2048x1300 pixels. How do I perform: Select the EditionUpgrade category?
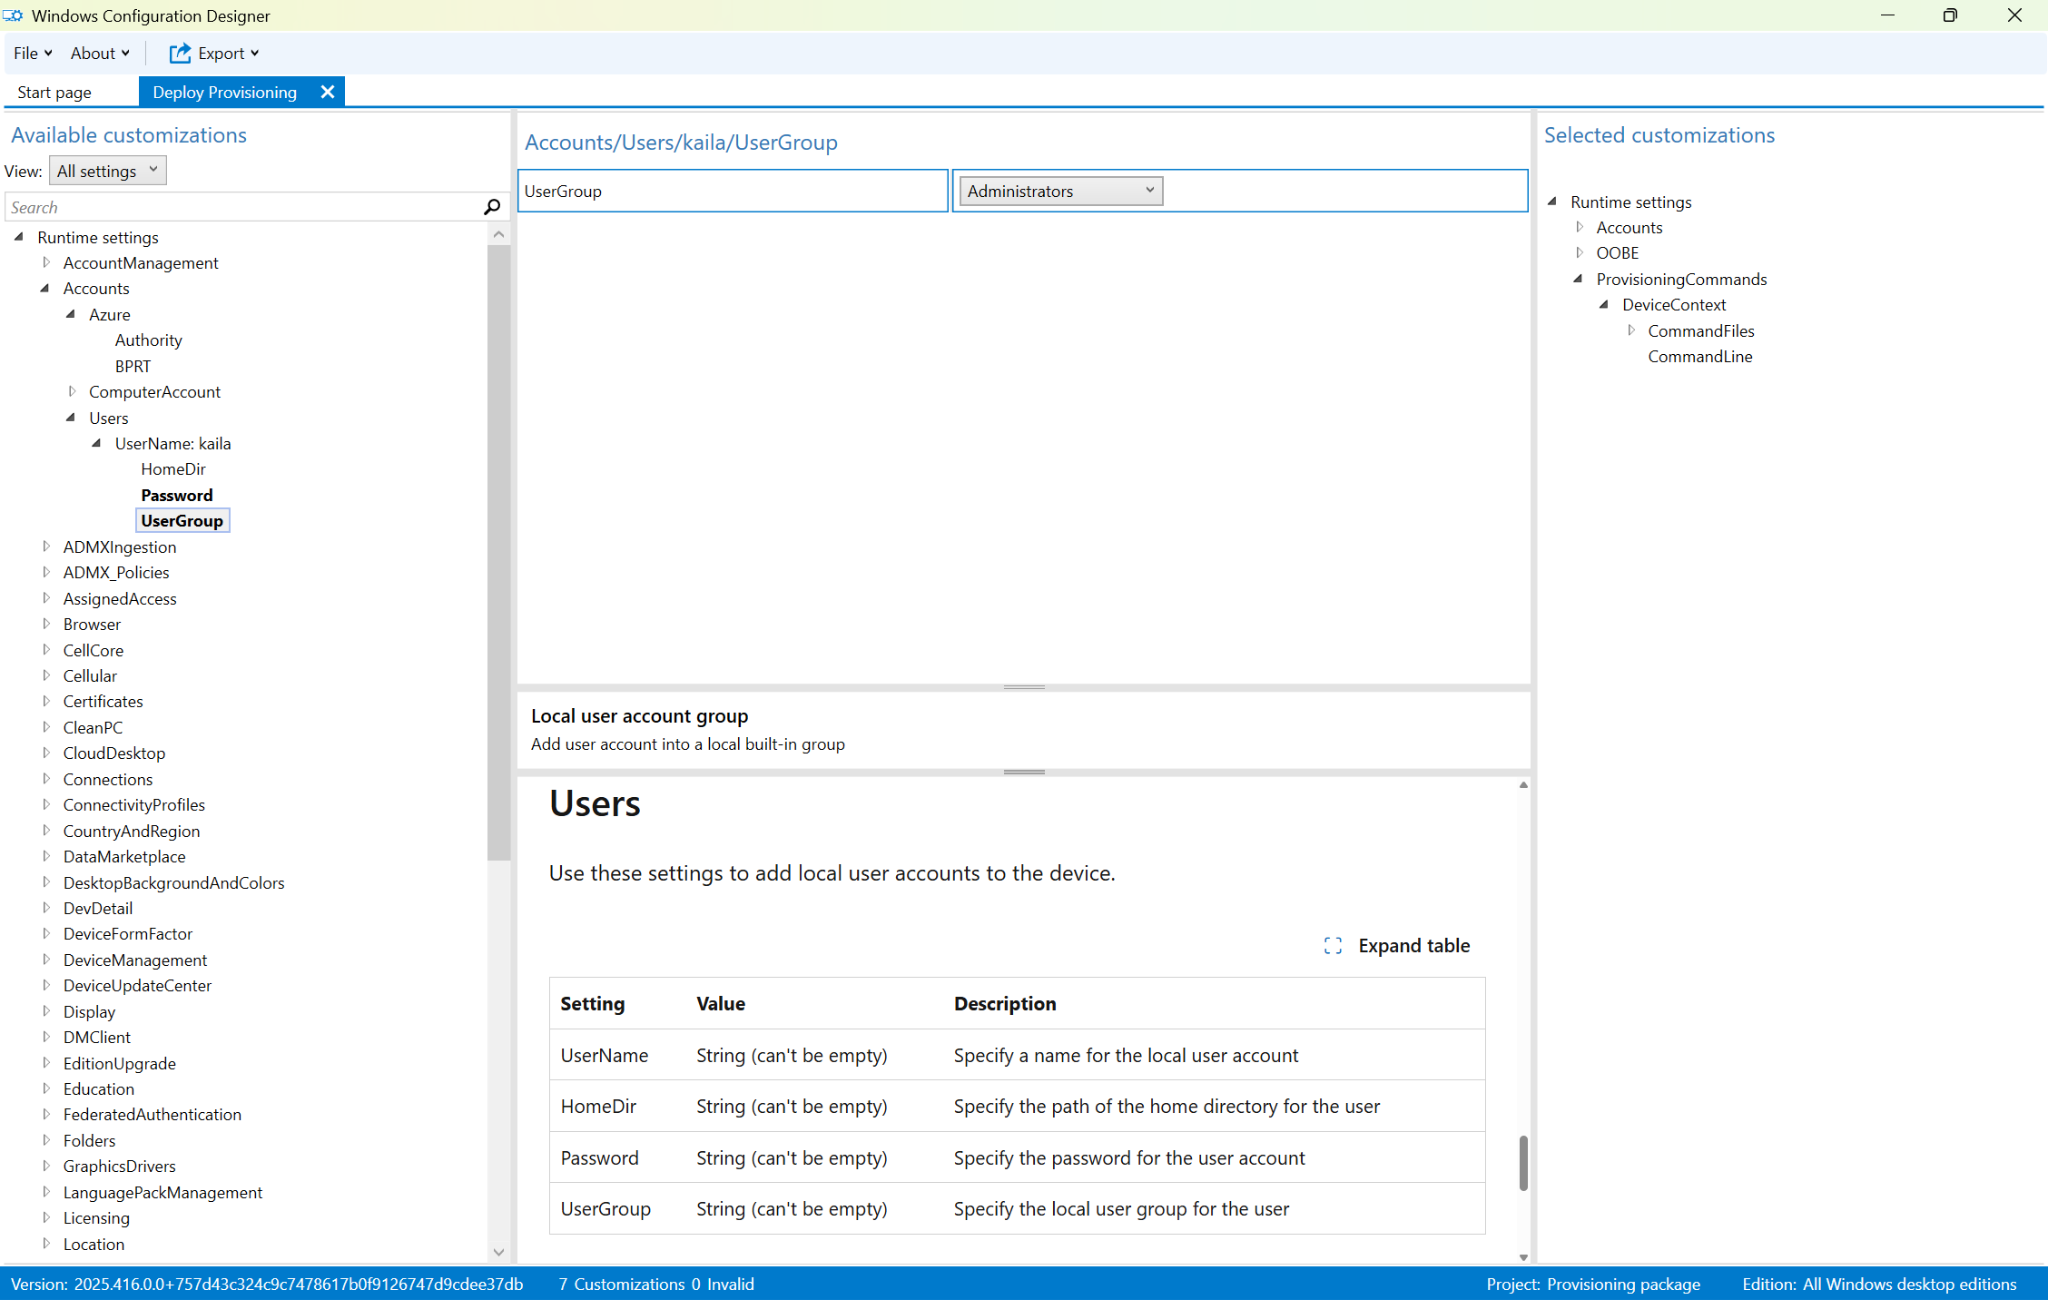pos(119,1064)
